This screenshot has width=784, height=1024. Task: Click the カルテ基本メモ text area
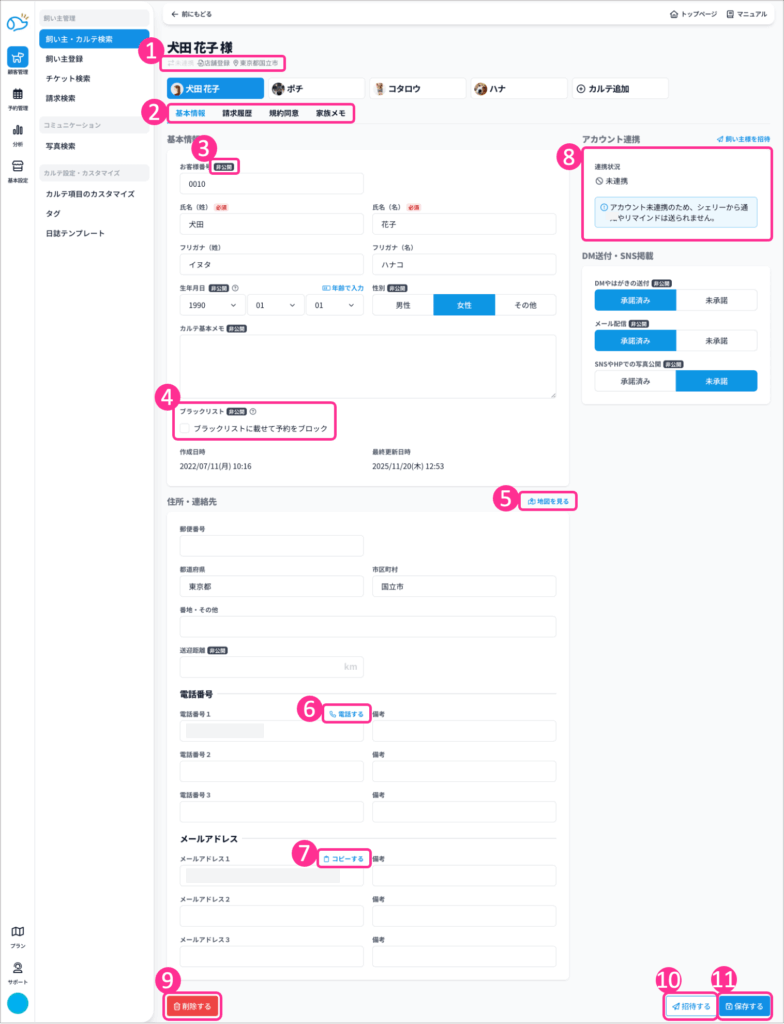pyautogui.click(x=368, y=365)
